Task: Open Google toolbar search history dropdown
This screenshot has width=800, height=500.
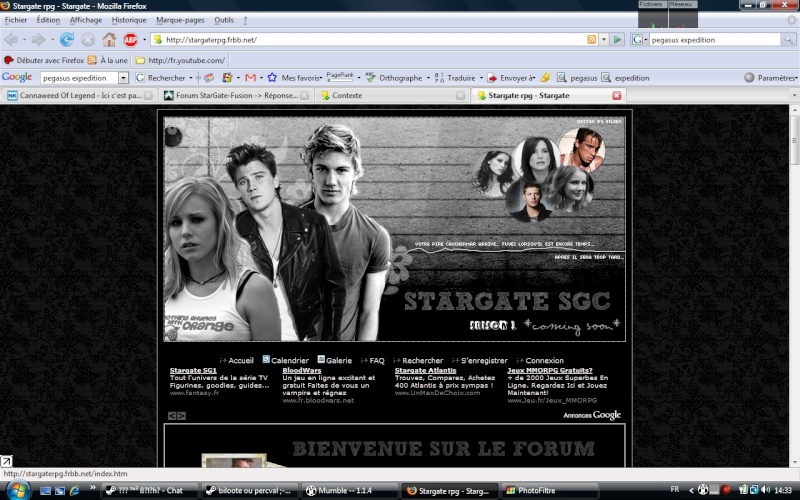Action: (123, 78)
